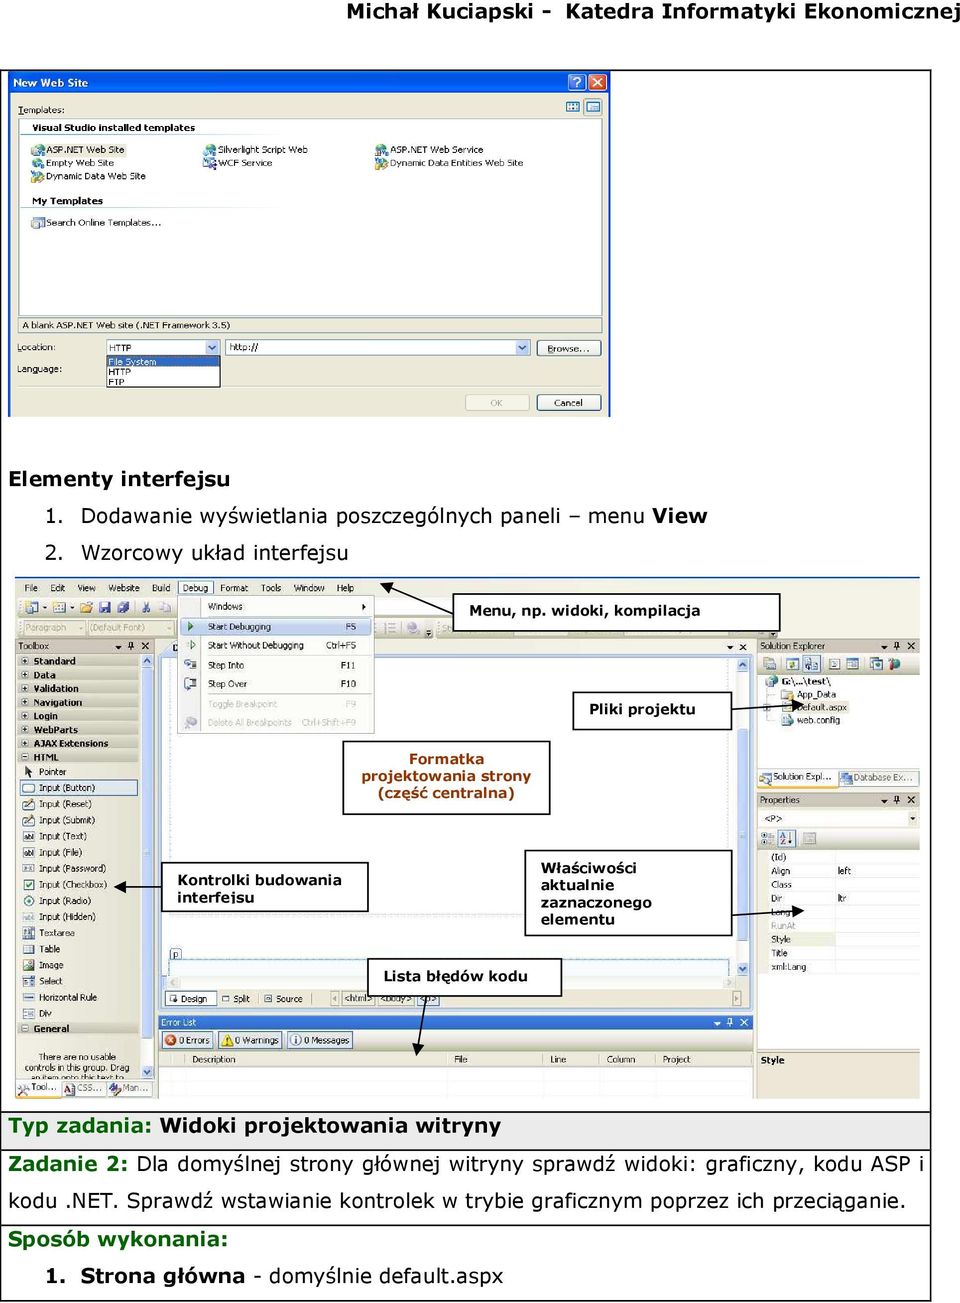960x1303 pixels.
Task: Select Image toolbox control
Action: 79,965
